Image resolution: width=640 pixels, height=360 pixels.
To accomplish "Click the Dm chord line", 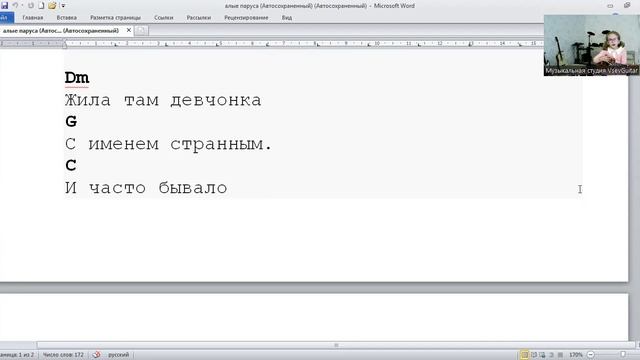I will pos(77,78).
